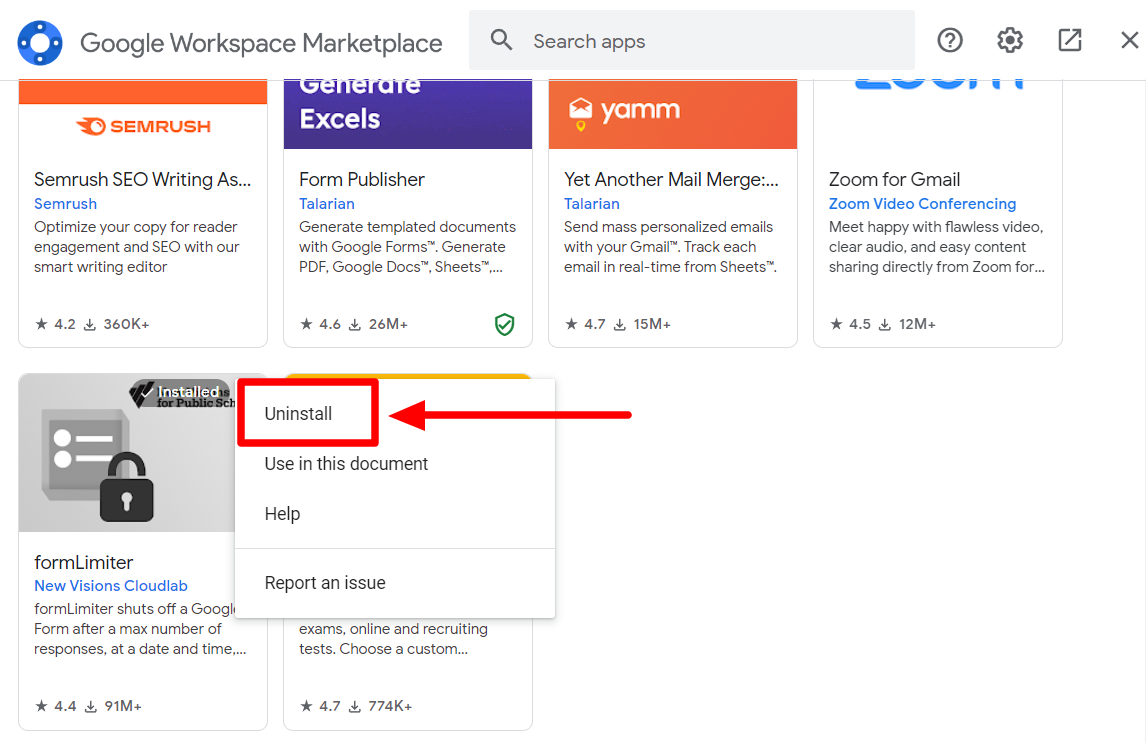Open the New Visions Cloudlab link
1146x746 pixels.
click(x=110, y=586)
